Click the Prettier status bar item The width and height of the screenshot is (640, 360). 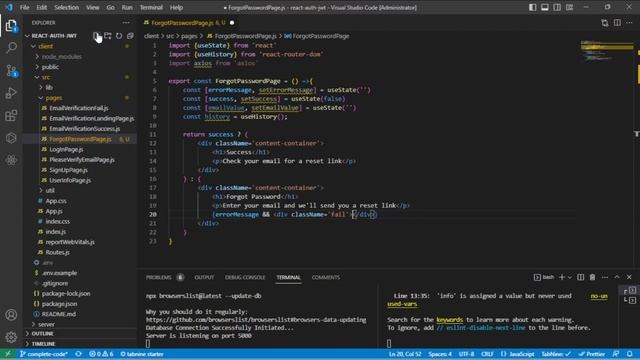click(592, 354)
